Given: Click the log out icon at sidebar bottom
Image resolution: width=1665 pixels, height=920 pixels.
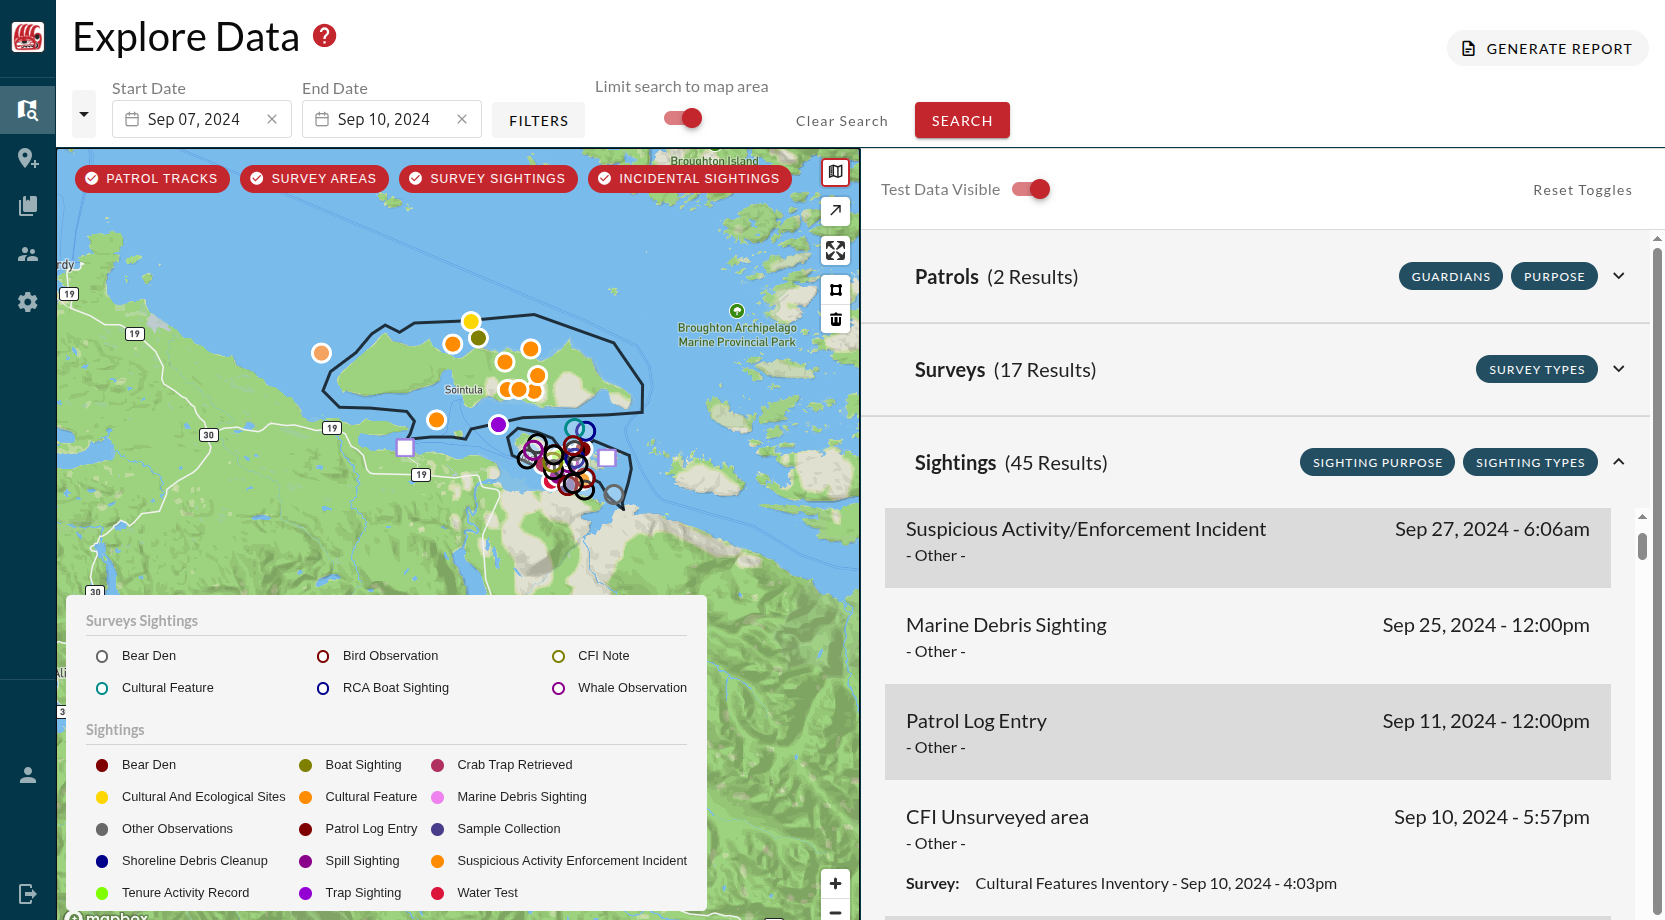Looking at the screenshot, I should pos(27,893).
